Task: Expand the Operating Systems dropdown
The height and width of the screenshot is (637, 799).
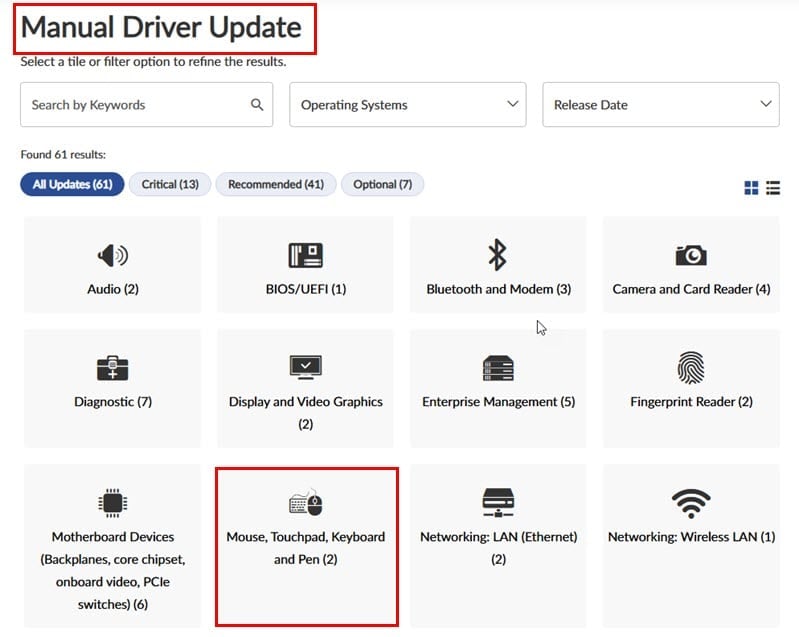Action: point(408,104)
